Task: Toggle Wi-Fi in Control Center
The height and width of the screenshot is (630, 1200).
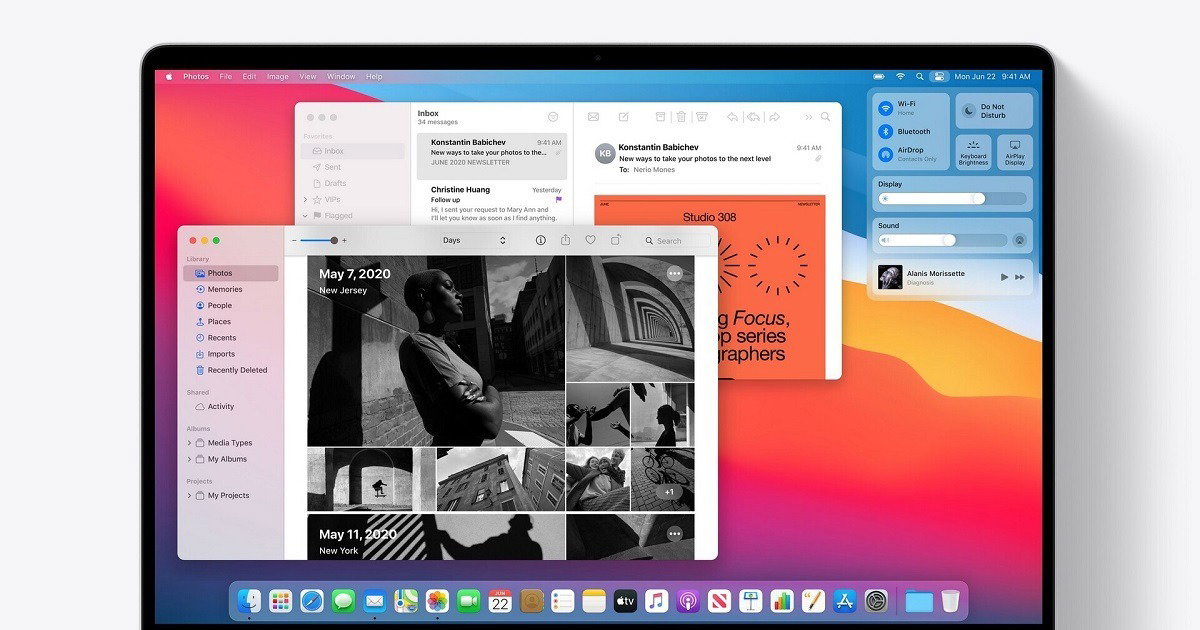Action: (885, 108)
